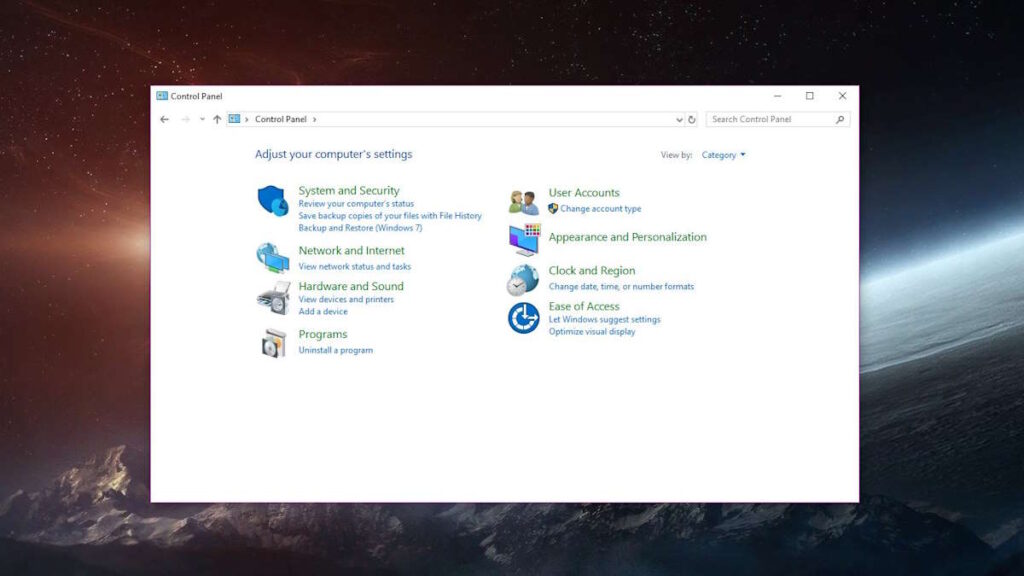The height and width of the screenshot is (576, 1024).
Task: Click the Control Panel icon in address bar
Action: click(x=234, y=119)
